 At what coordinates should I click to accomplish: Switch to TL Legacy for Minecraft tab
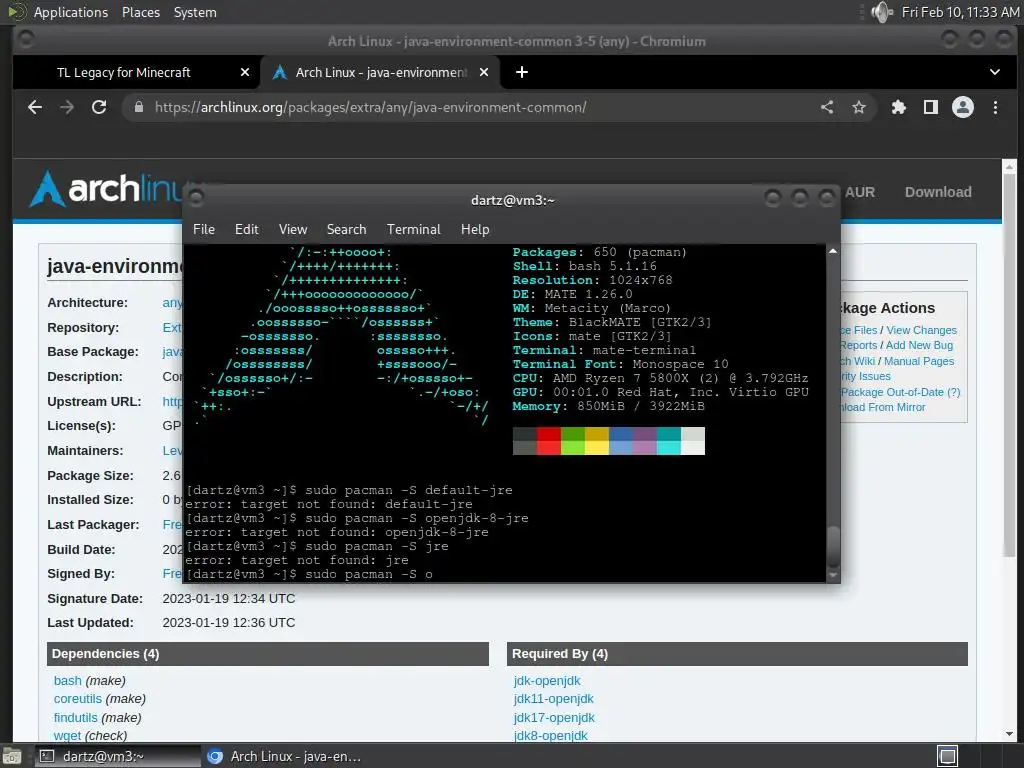124,72
